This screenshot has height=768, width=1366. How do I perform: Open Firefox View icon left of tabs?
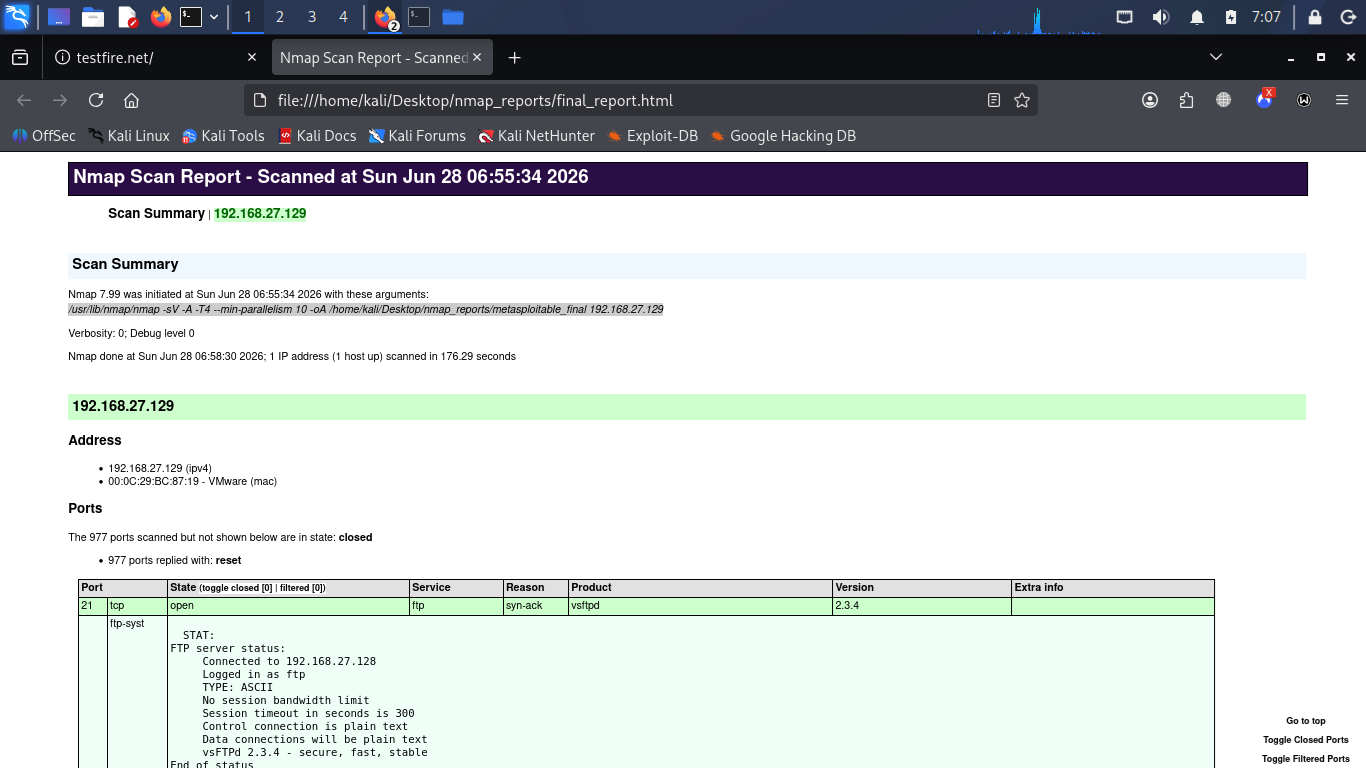point(20,58)
